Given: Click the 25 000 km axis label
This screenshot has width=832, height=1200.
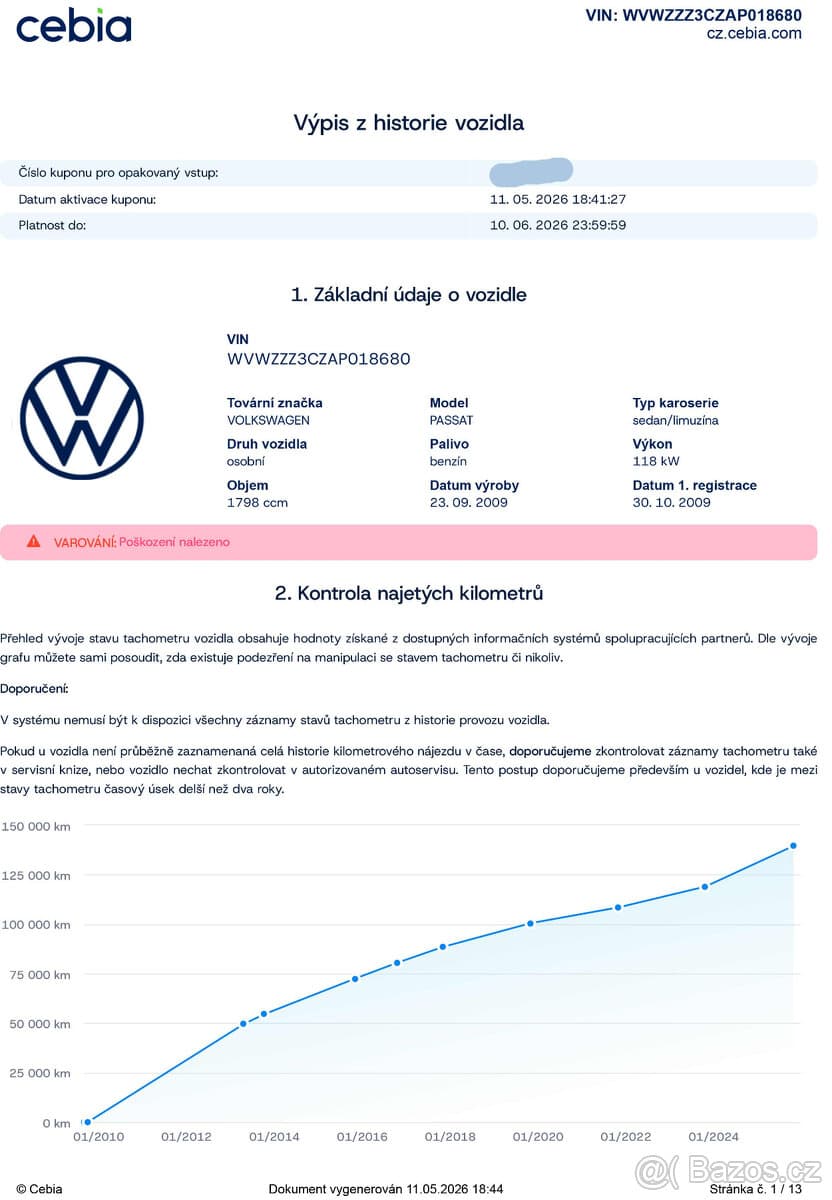Looking at the screenshot, I should click(x=40, y=1073).
